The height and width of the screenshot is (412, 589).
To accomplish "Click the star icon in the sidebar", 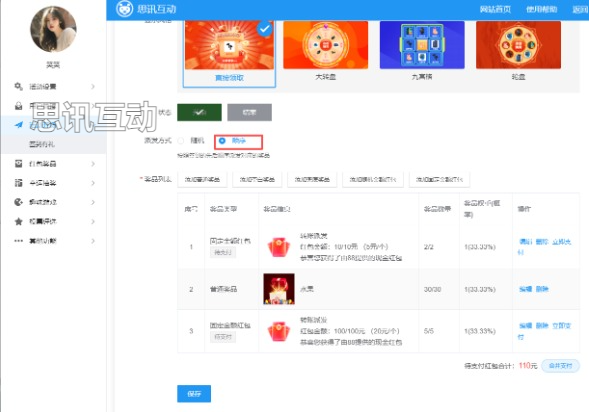I will pyautogui.click(x=18, y=221).
